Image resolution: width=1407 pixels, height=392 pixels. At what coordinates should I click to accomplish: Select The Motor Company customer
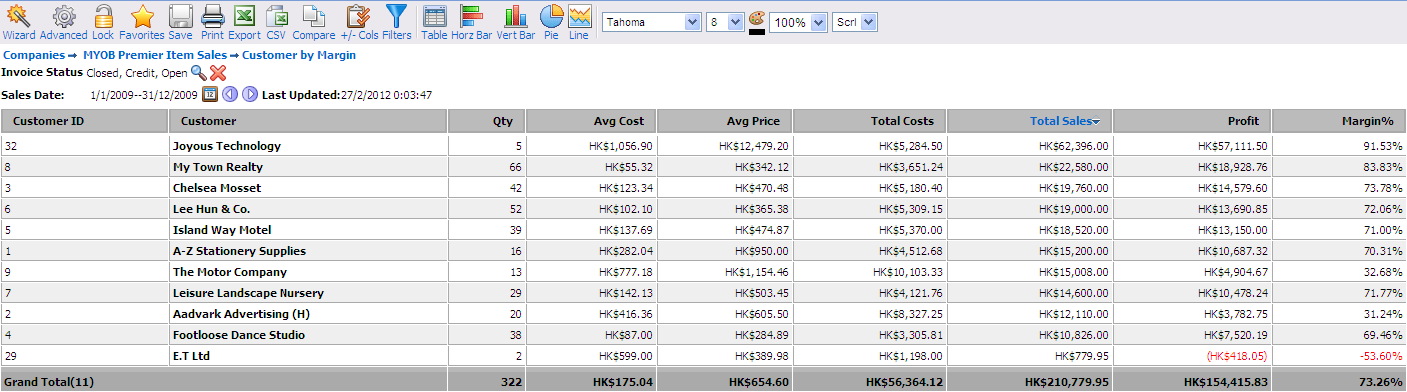coord(229,272)
